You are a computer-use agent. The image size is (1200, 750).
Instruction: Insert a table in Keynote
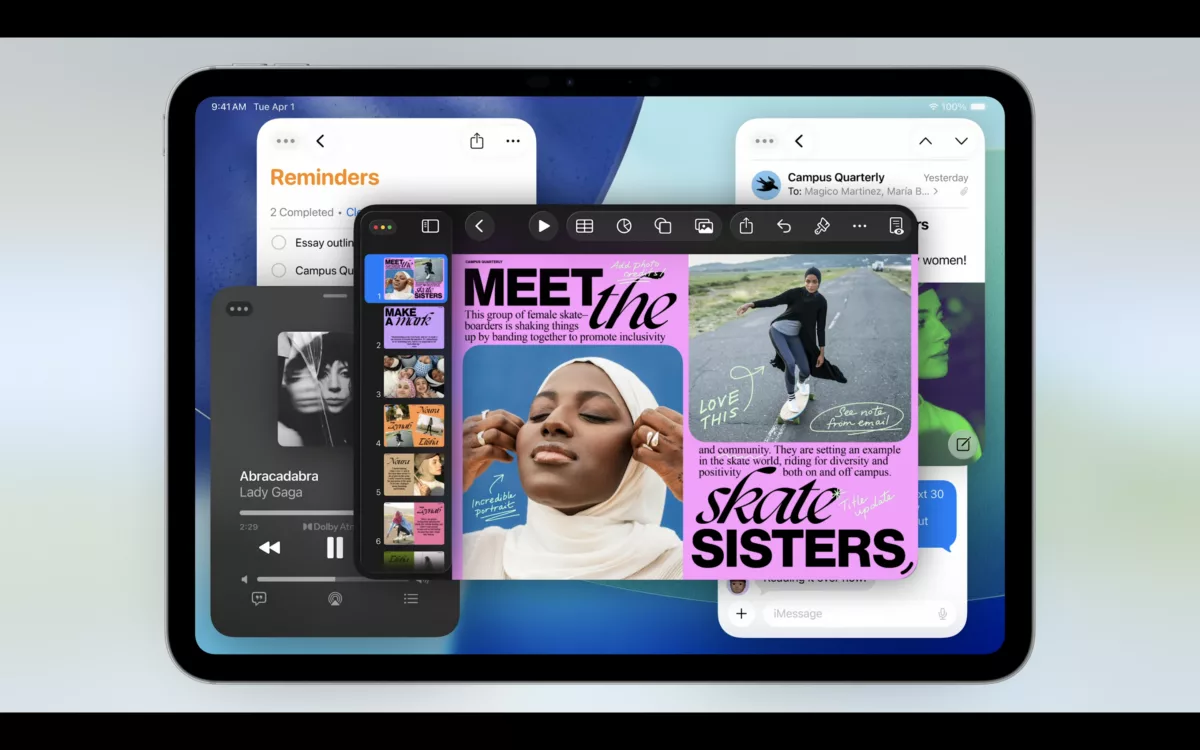point(584,226)
